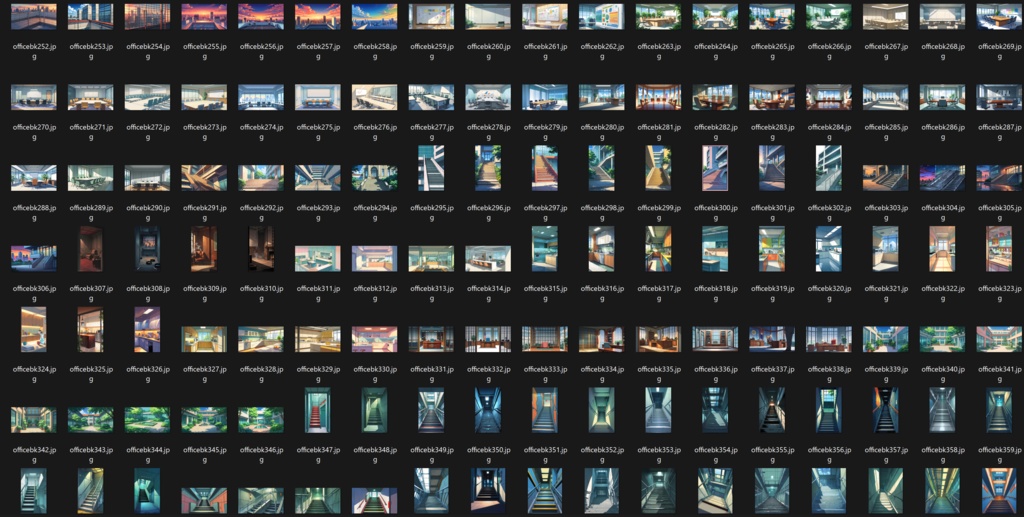
Task: Select the officebk269.jpg thumbnail
Action: point(1000,17)
